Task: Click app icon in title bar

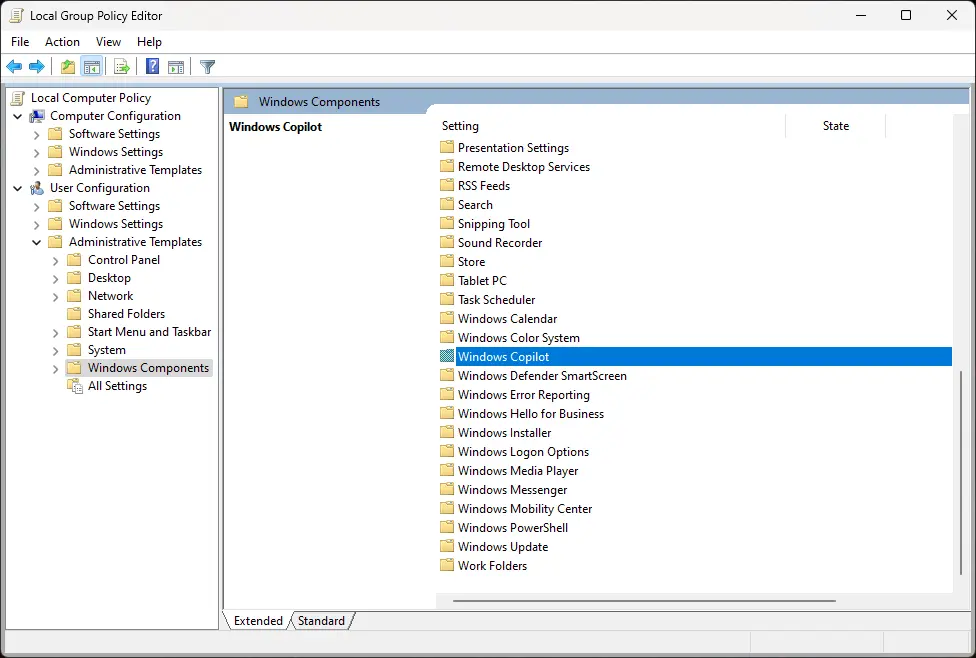Action: (x=17, y=16)
